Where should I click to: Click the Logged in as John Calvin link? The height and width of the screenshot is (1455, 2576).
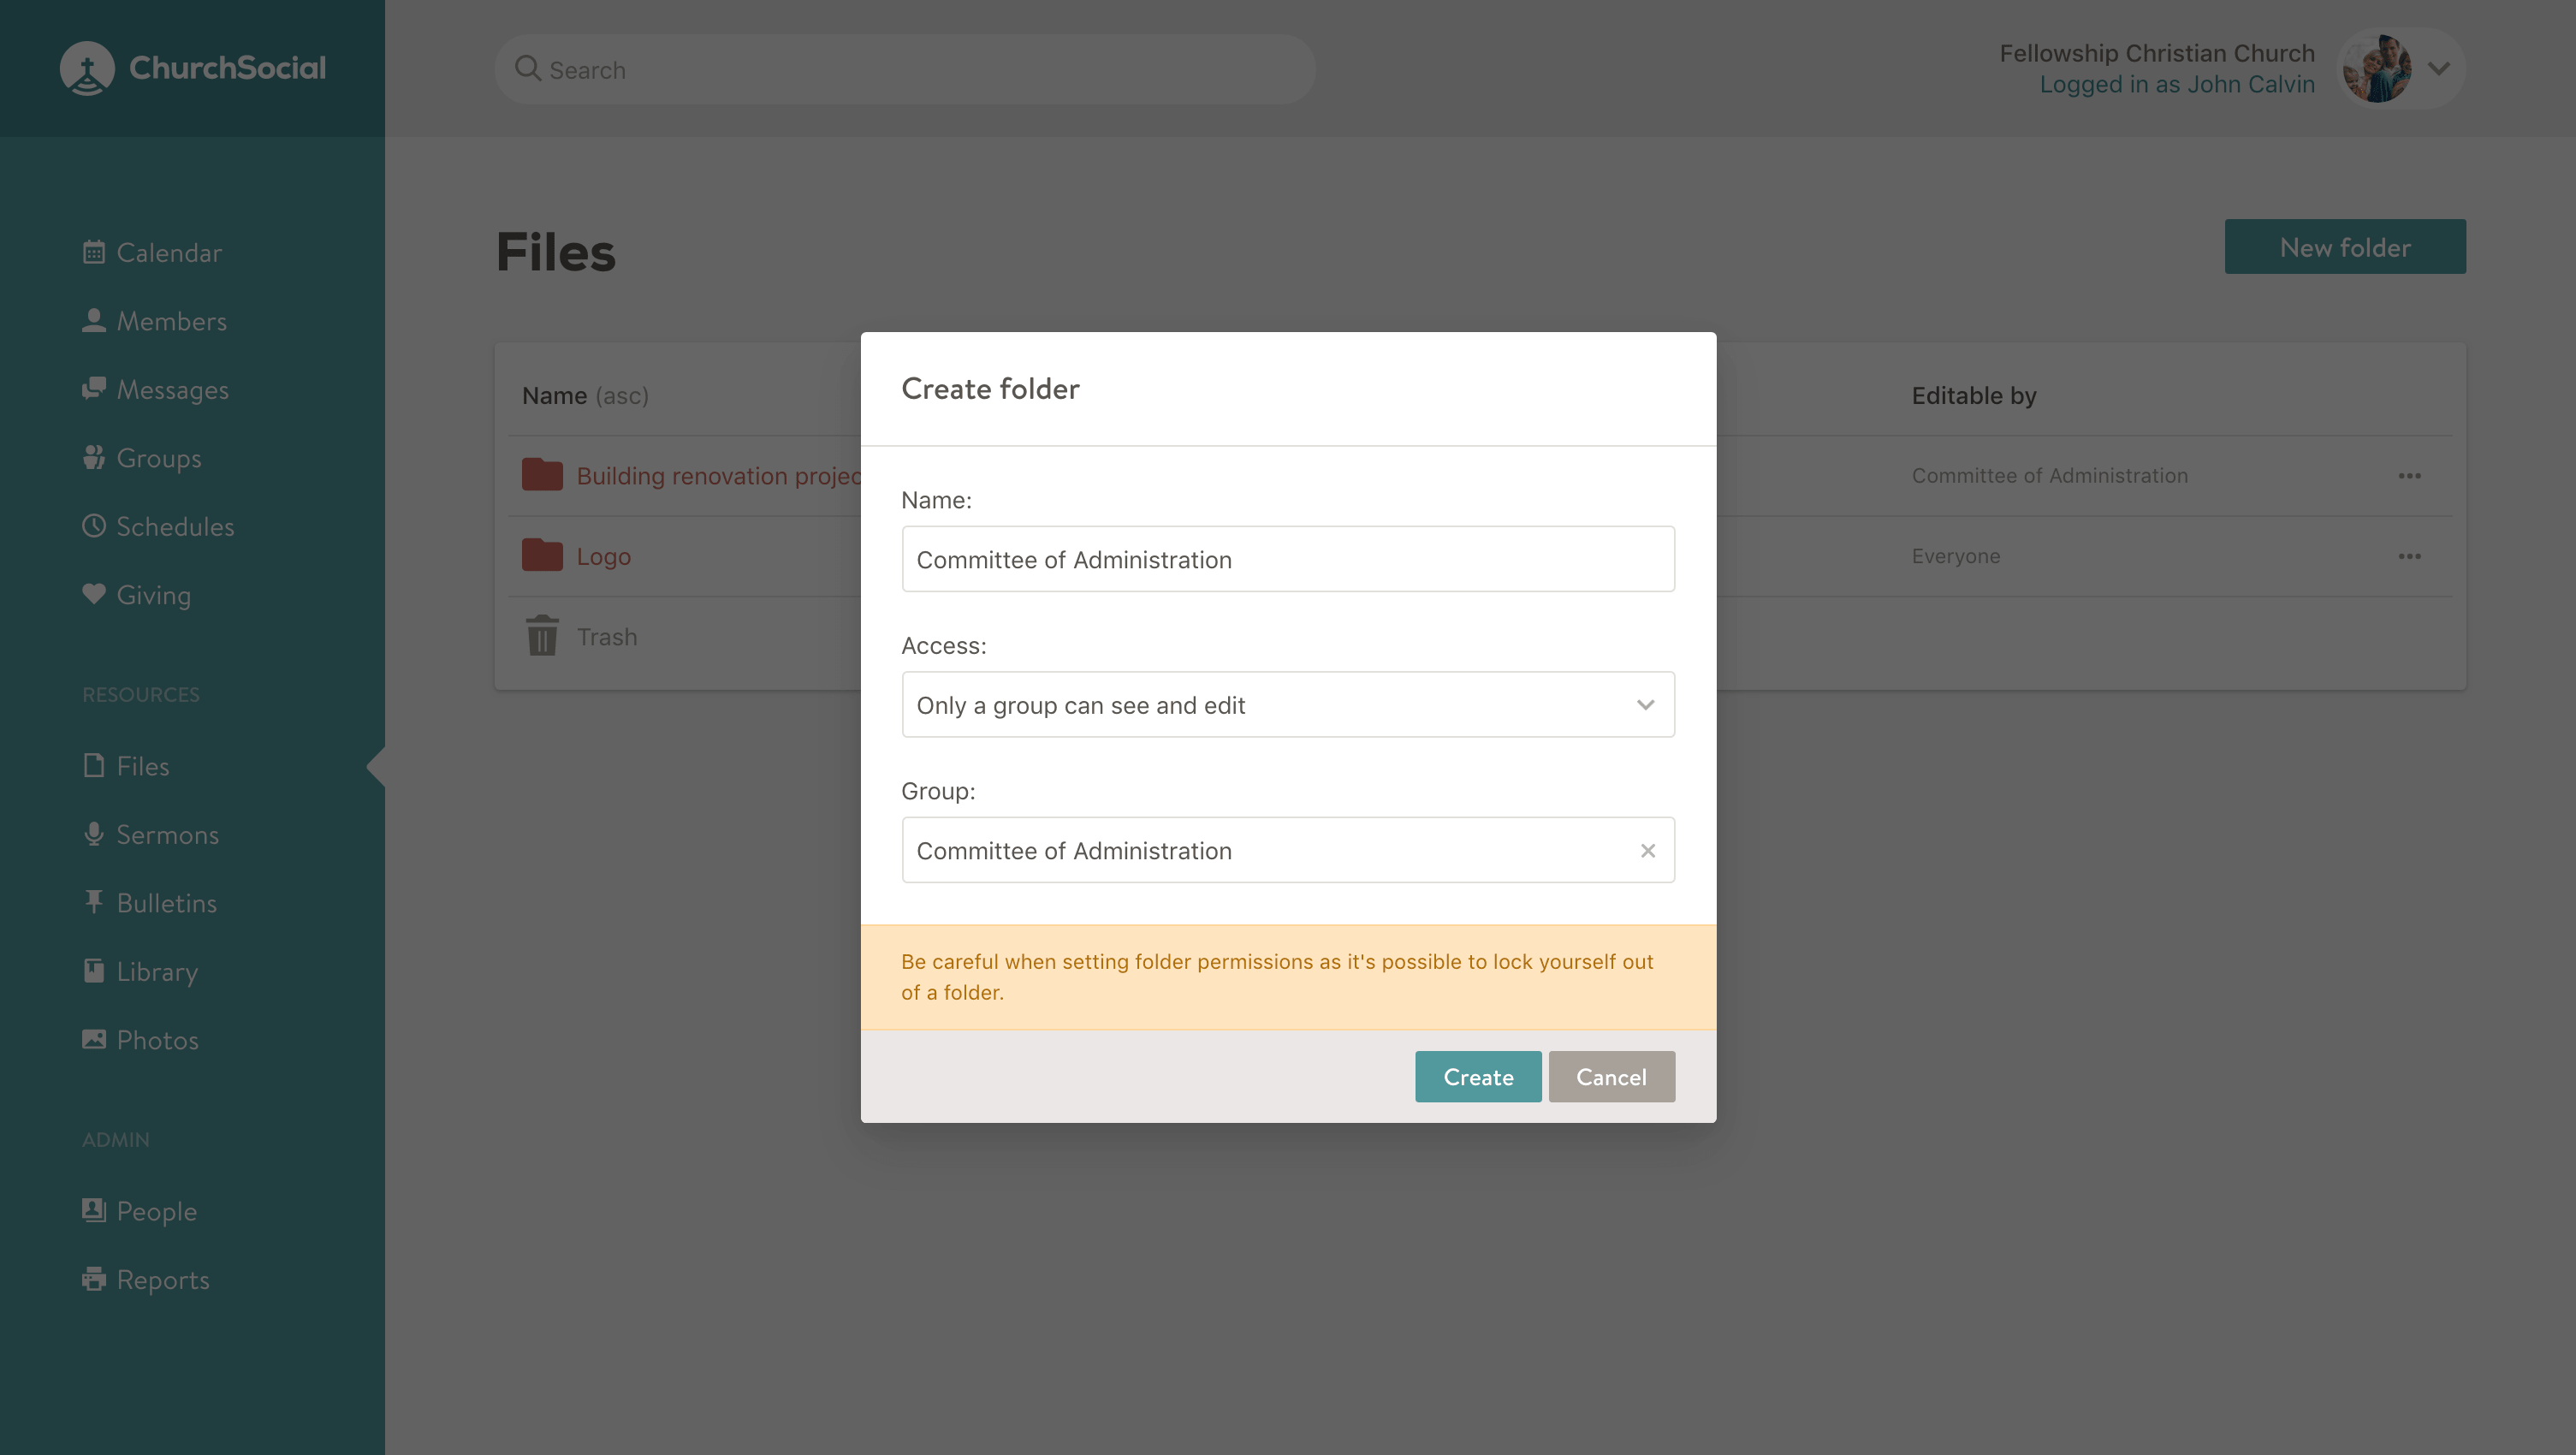pyautogui.click(x=2177, y=84)
